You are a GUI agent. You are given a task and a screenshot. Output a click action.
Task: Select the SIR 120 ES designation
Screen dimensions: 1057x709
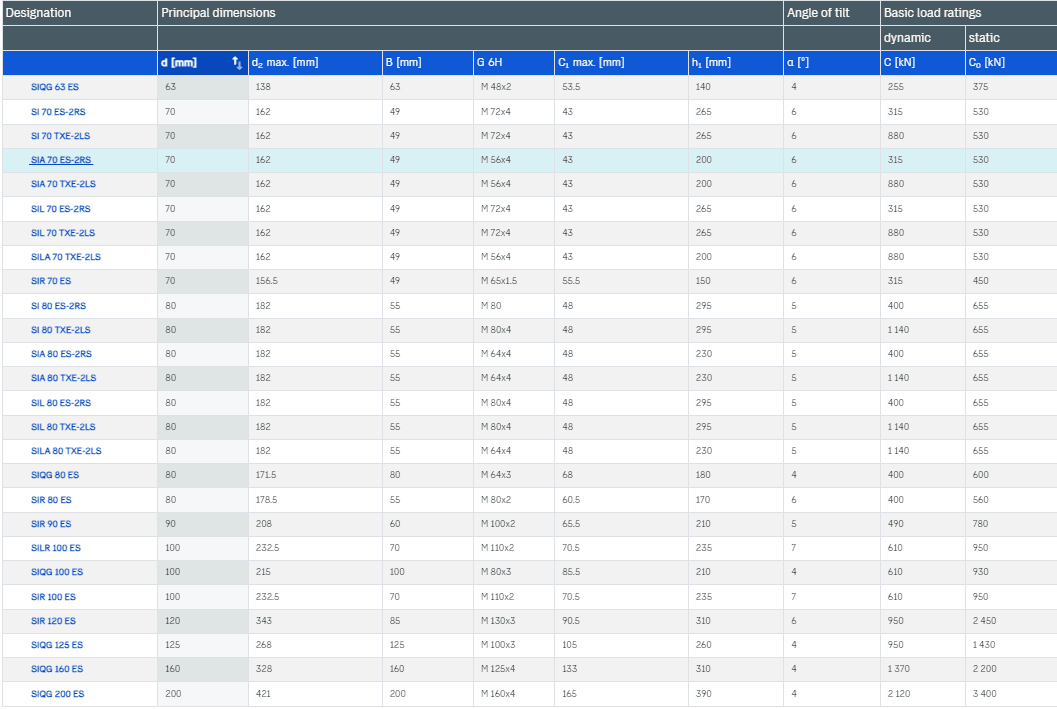tap(53, 621)
